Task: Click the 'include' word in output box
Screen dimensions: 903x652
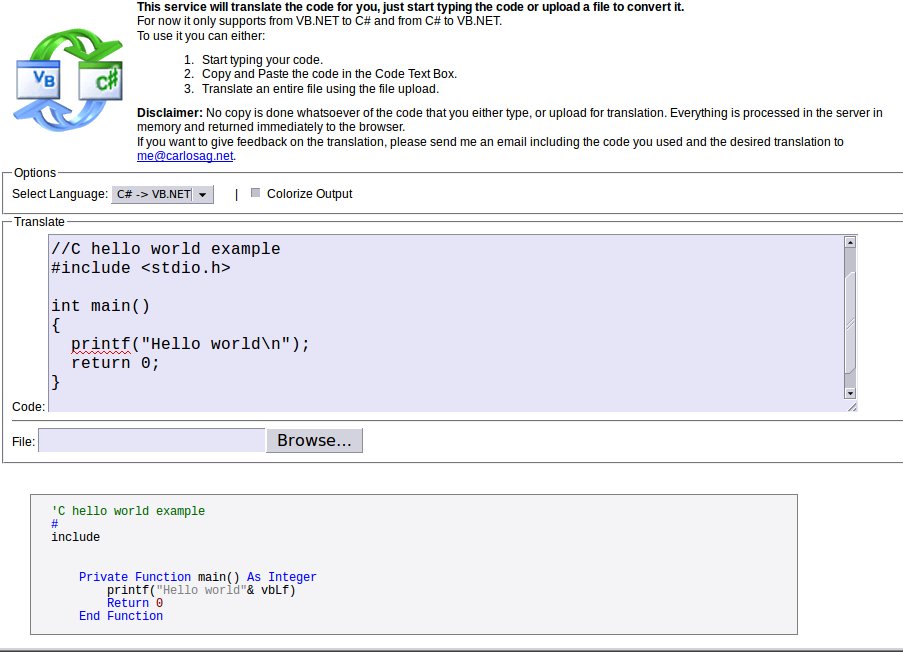Action: 75,537
